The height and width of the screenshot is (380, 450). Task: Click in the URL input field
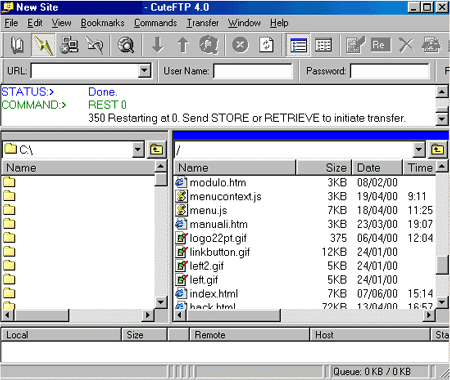pos(85,71)
